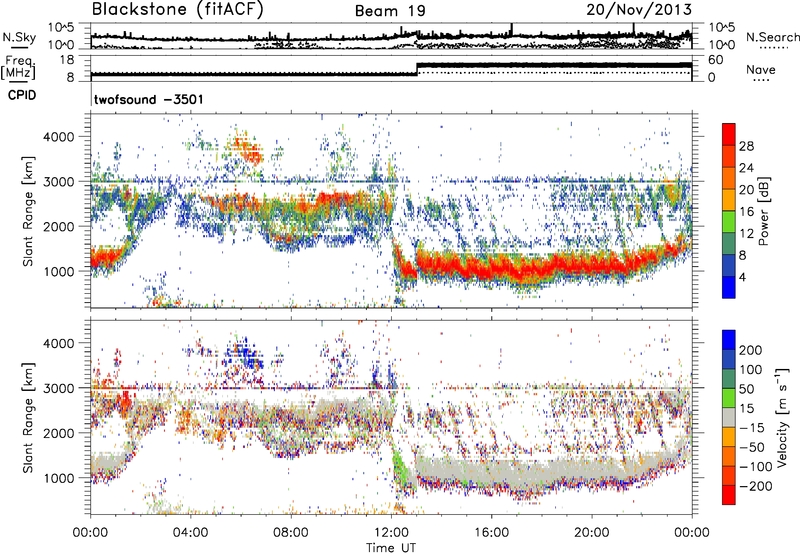Click the '08:00' time axis label
Image resolution: width=800 pixels, height=554 pixels.
291,533
